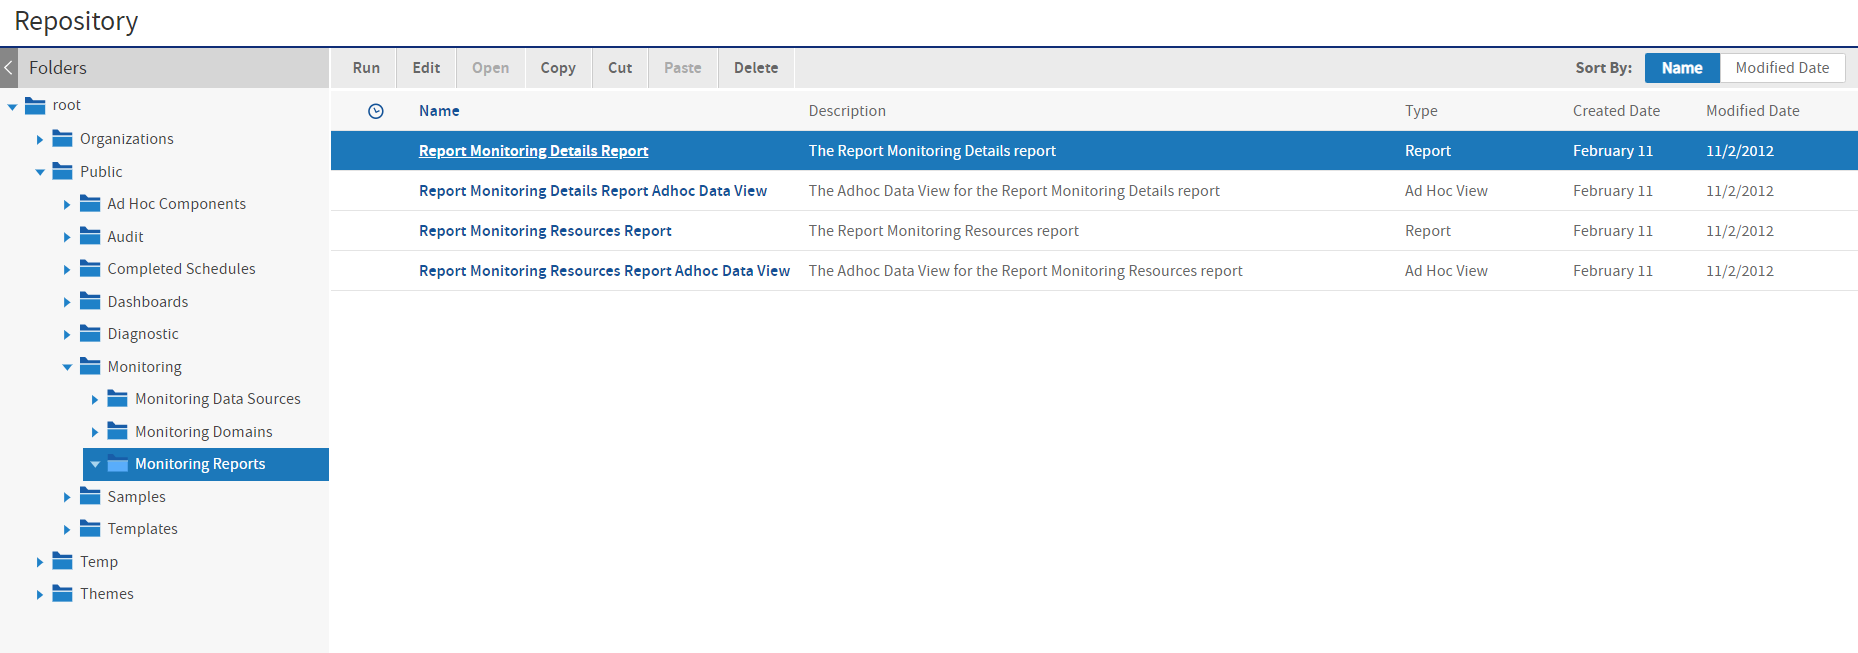Click the Monitoring Reports folder icon

click(x=118, y=463)
